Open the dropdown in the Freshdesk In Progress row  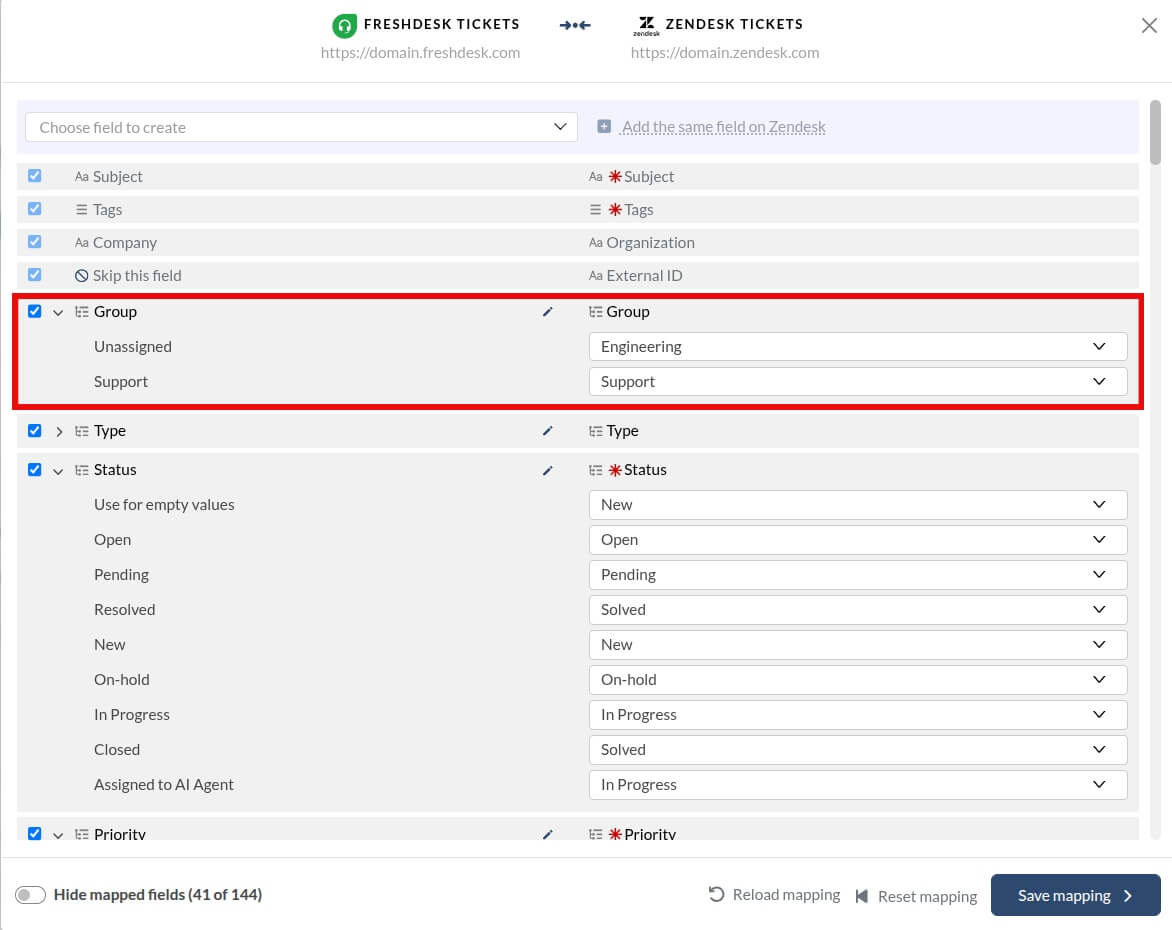point(858,715)
